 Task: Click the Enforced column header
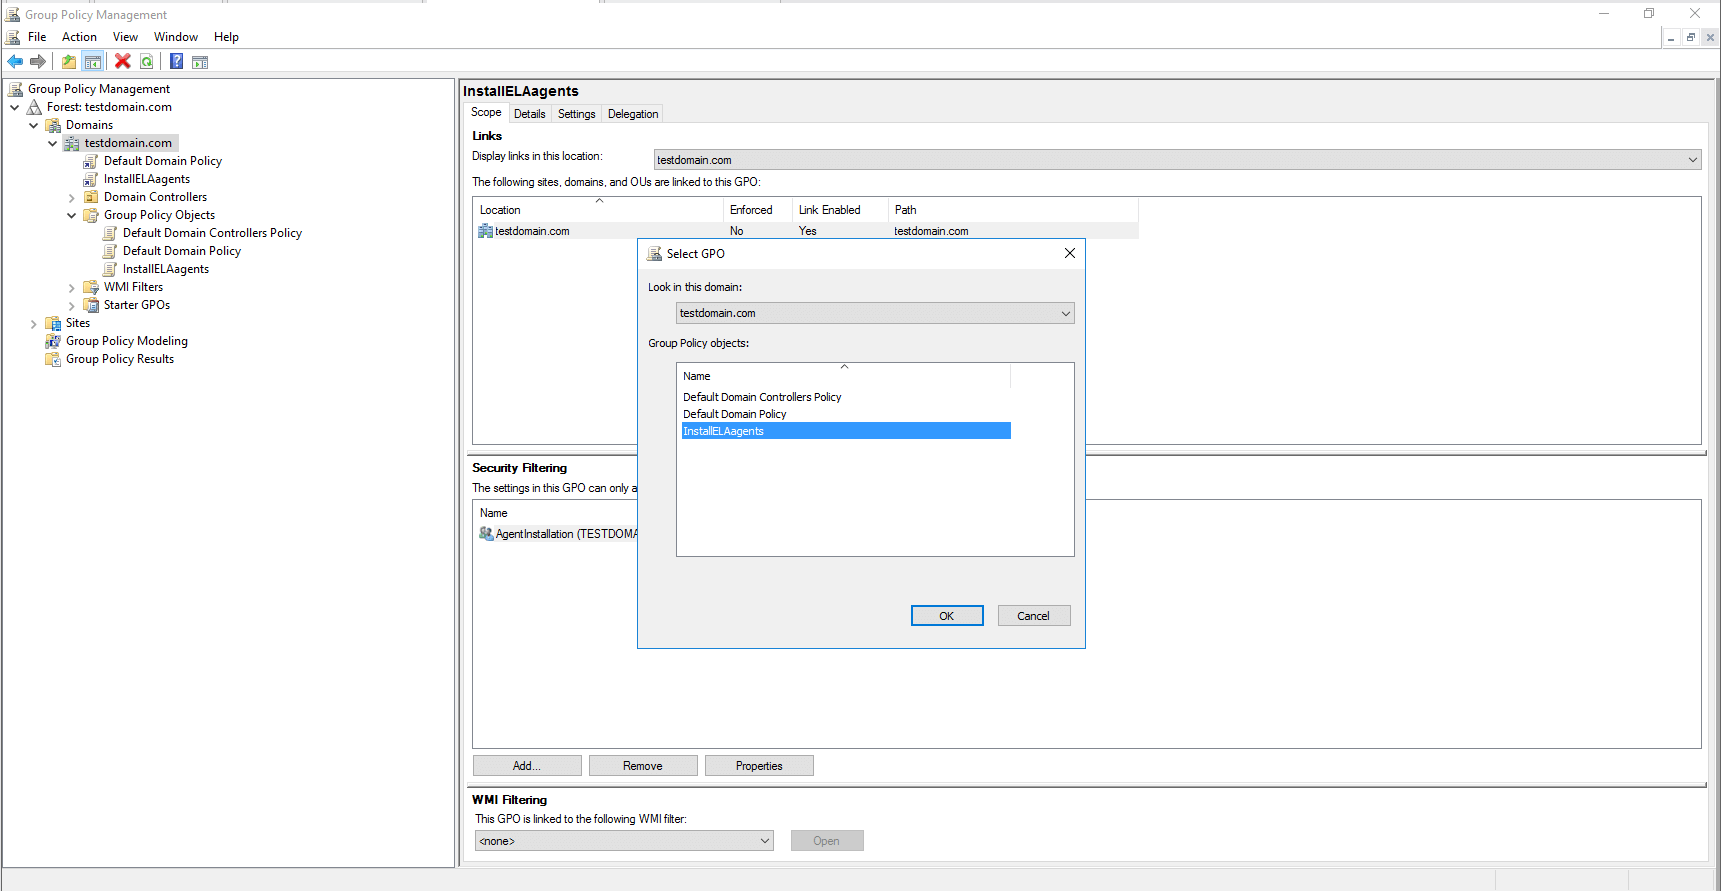click(758, 210)
